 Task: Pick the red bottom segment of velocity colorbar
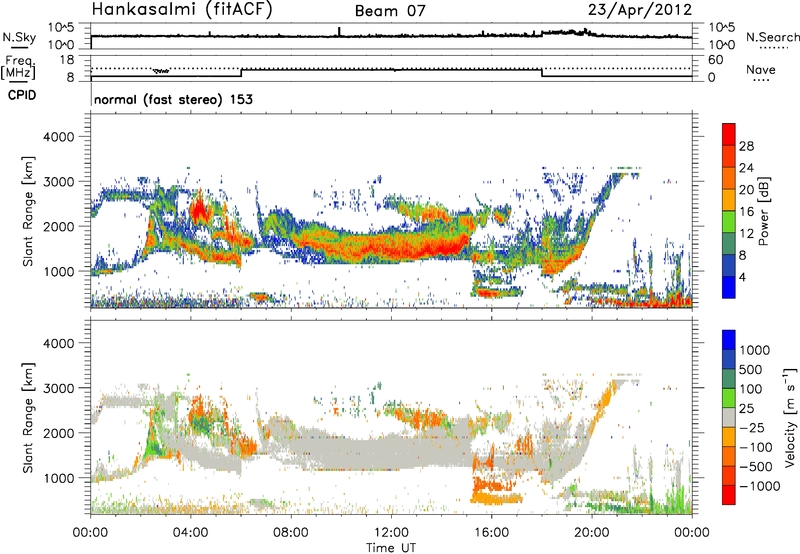coord(729,495)
